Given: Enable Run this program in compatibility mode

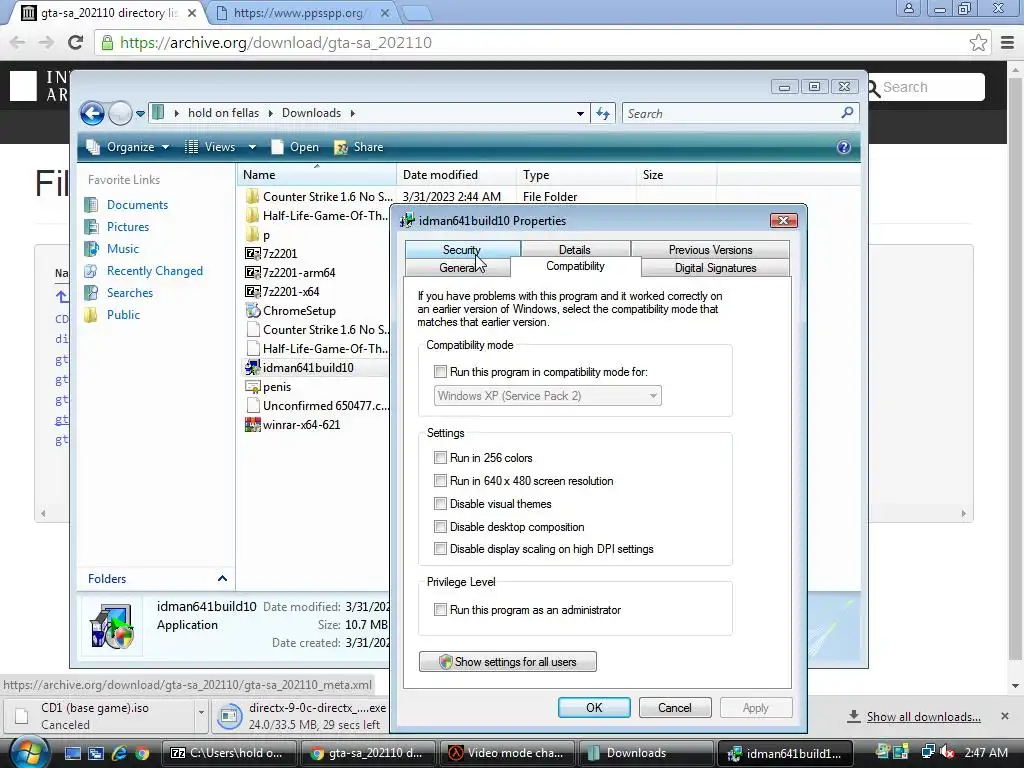Looking at the screenshot, I should [440, 372].
